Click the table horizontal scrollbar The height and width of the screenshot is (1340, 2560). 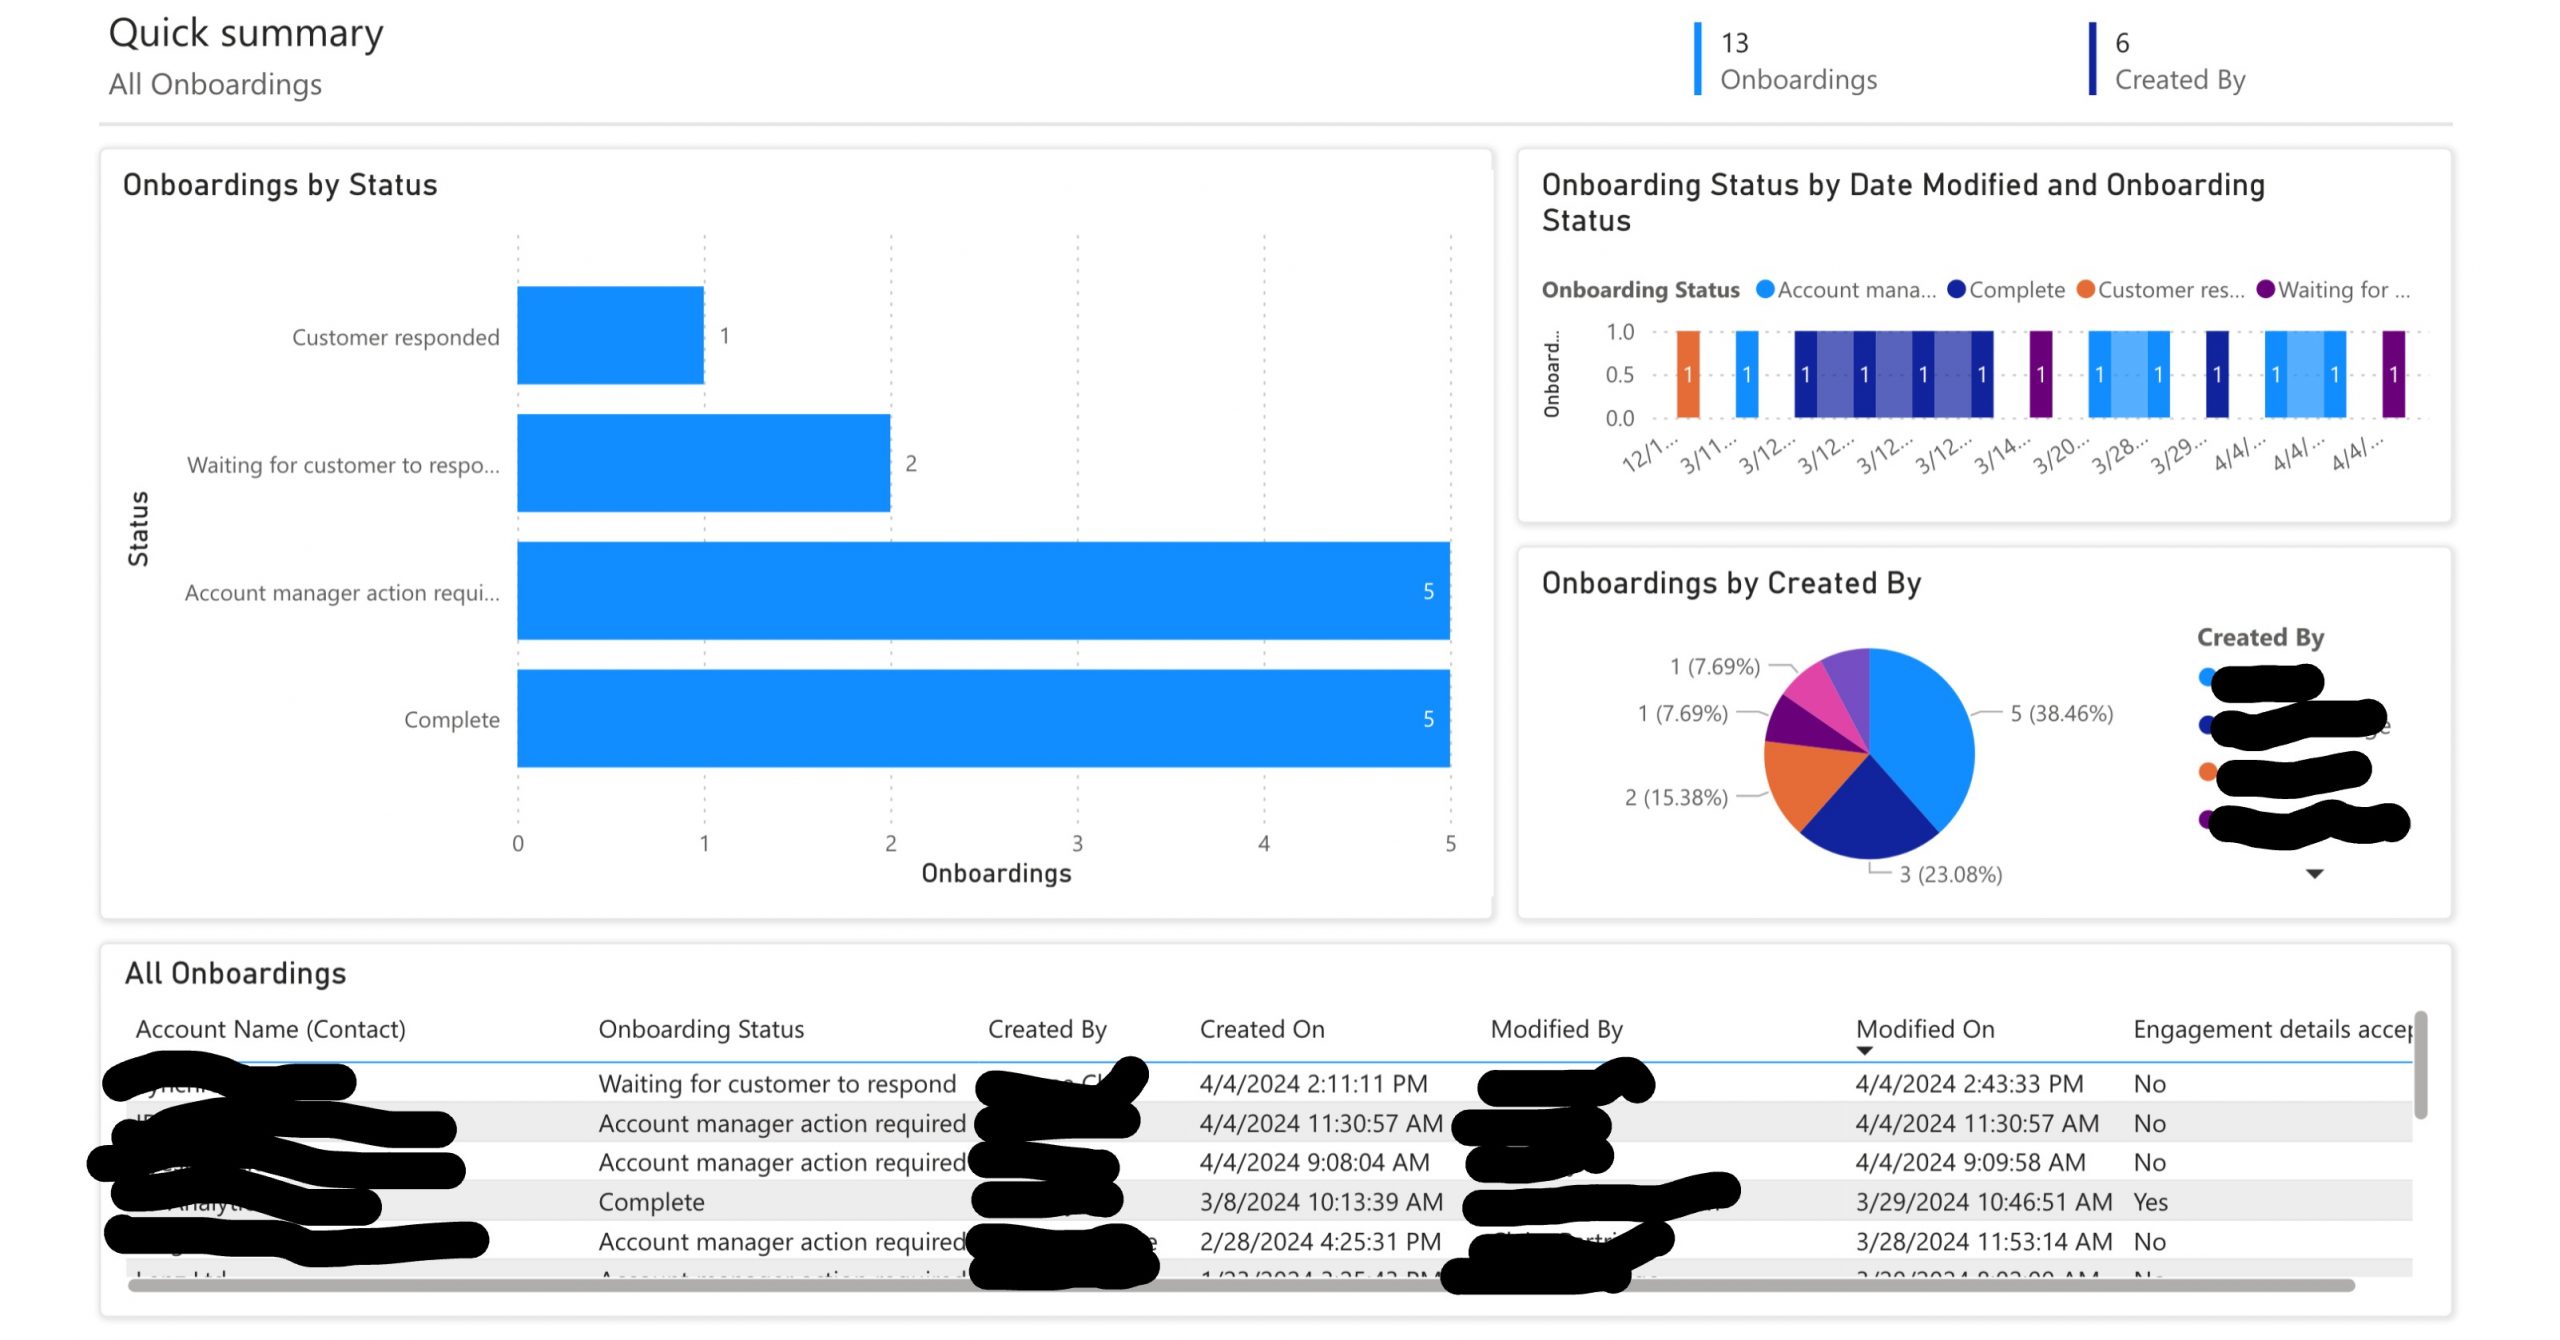point(1240,1286)
